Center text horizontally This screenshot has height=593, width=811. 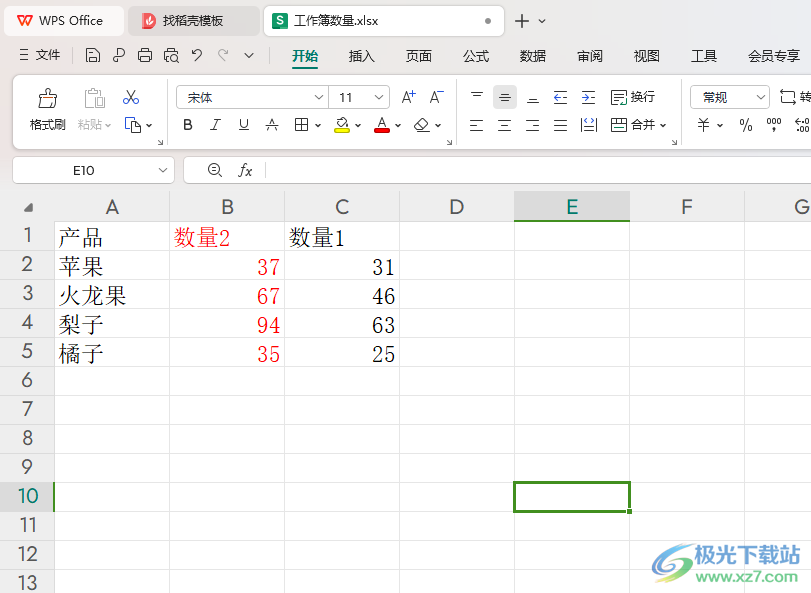pos(504,125)
